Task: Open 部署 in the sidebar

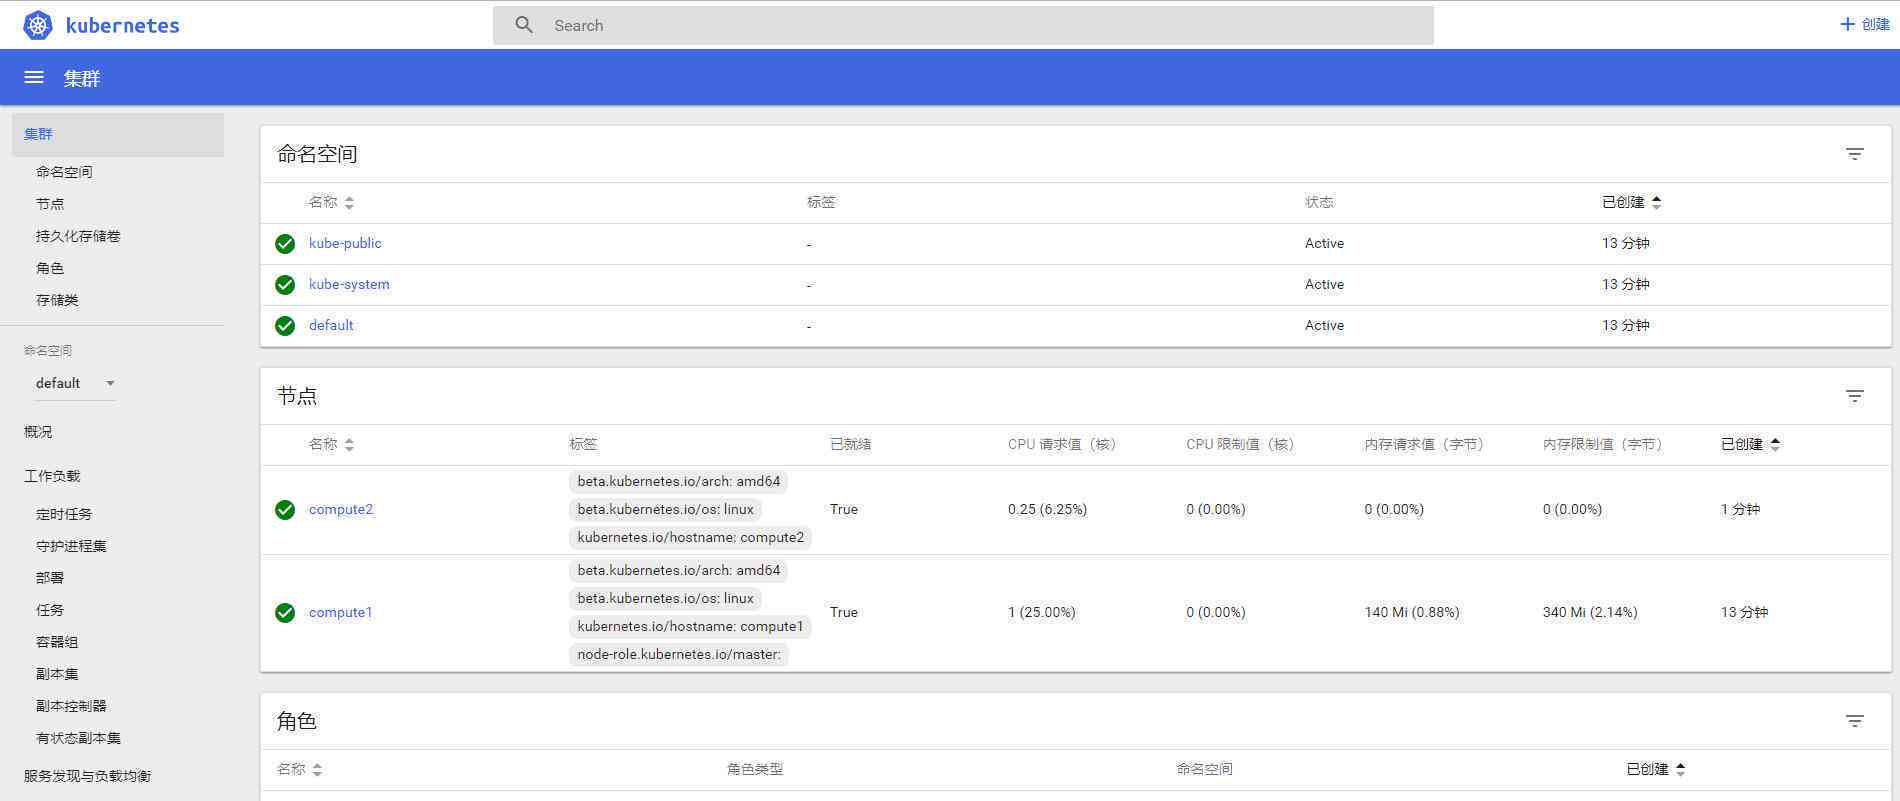Action: coord(50,578)
